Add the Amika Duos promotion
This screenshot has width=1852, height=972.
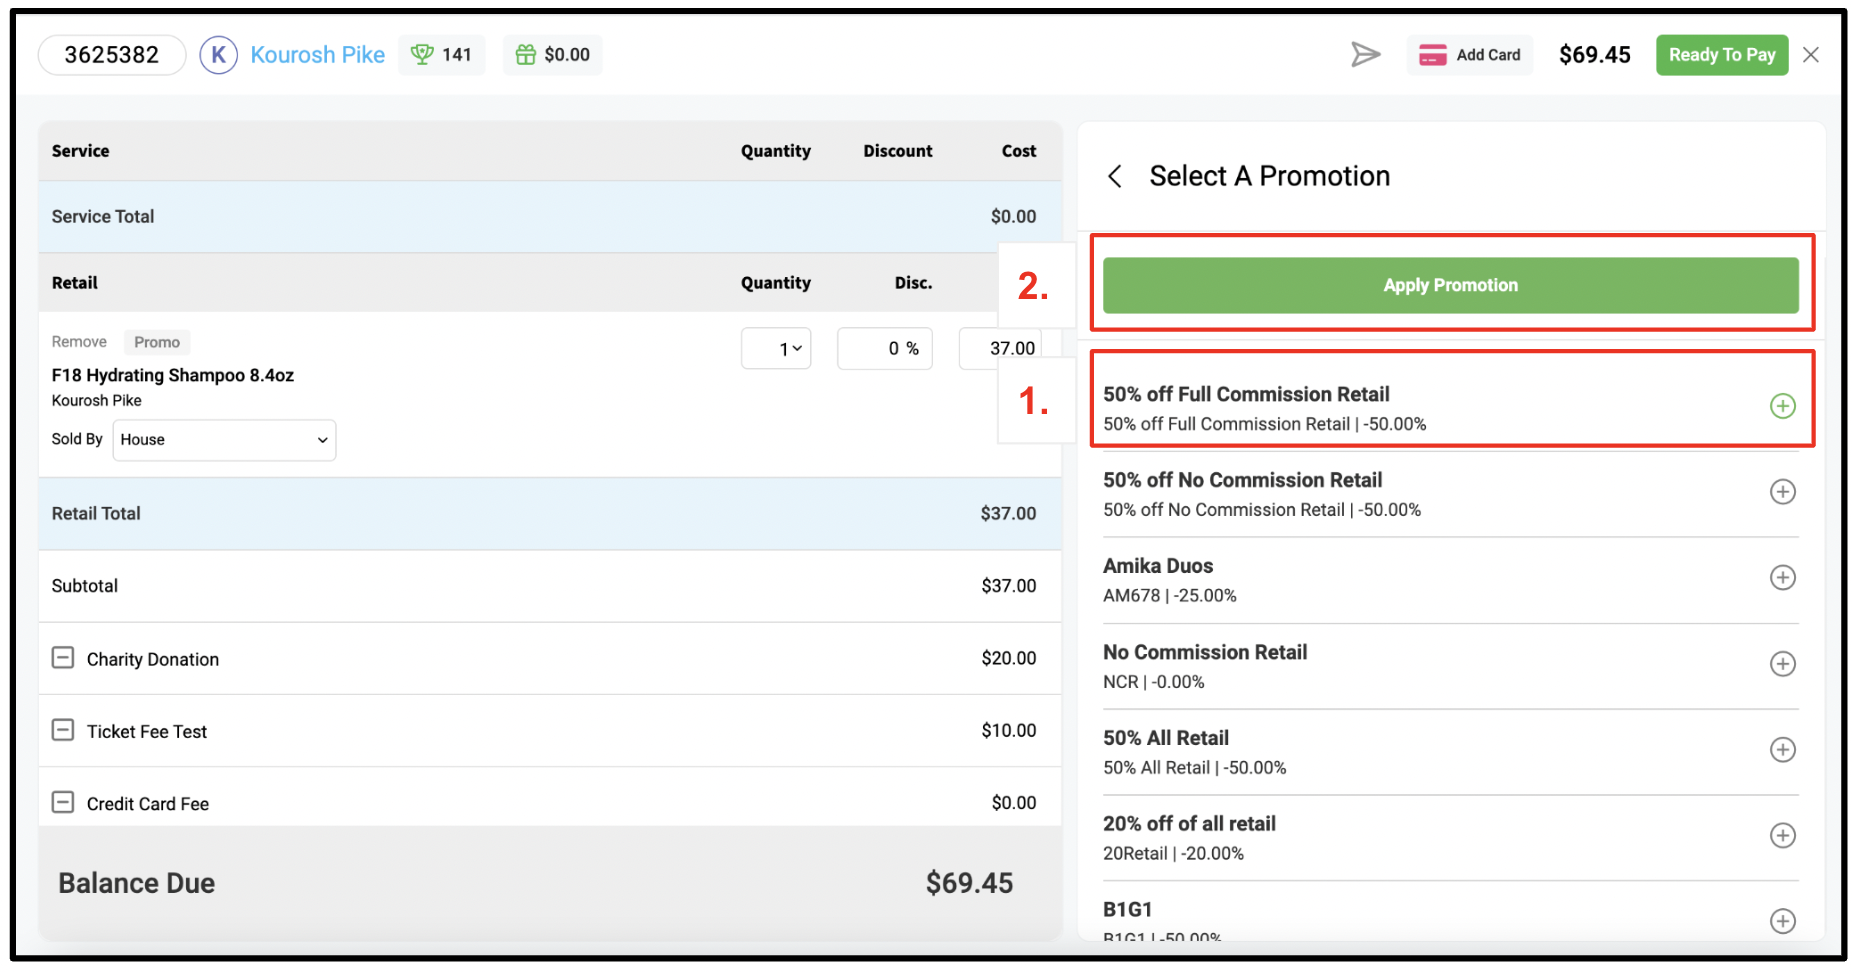[x=1782, y=578]
